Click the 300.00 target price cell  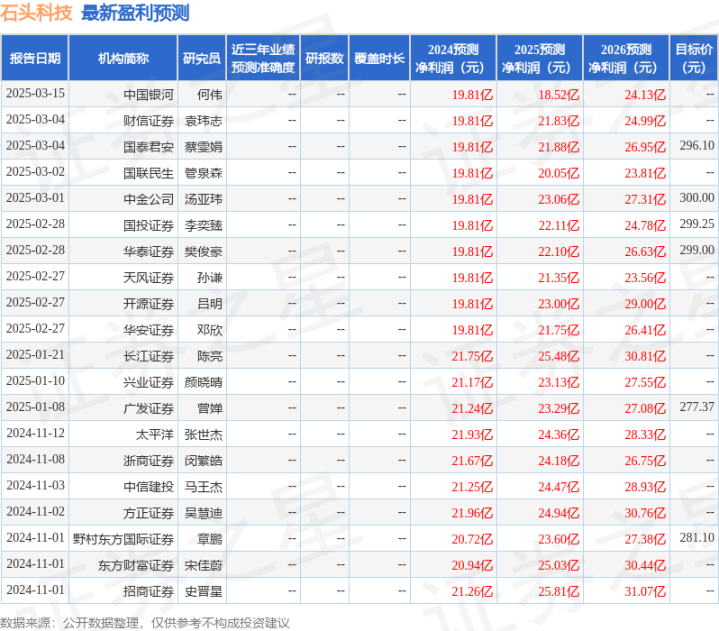(697, 198)
